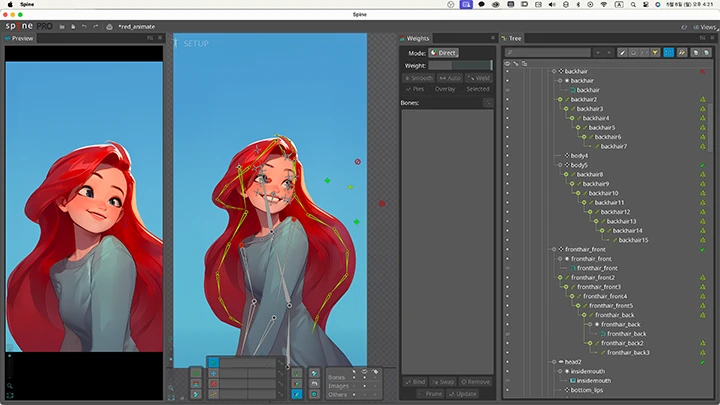Open the Spine menu in macOS menu bar

[27, 4]
